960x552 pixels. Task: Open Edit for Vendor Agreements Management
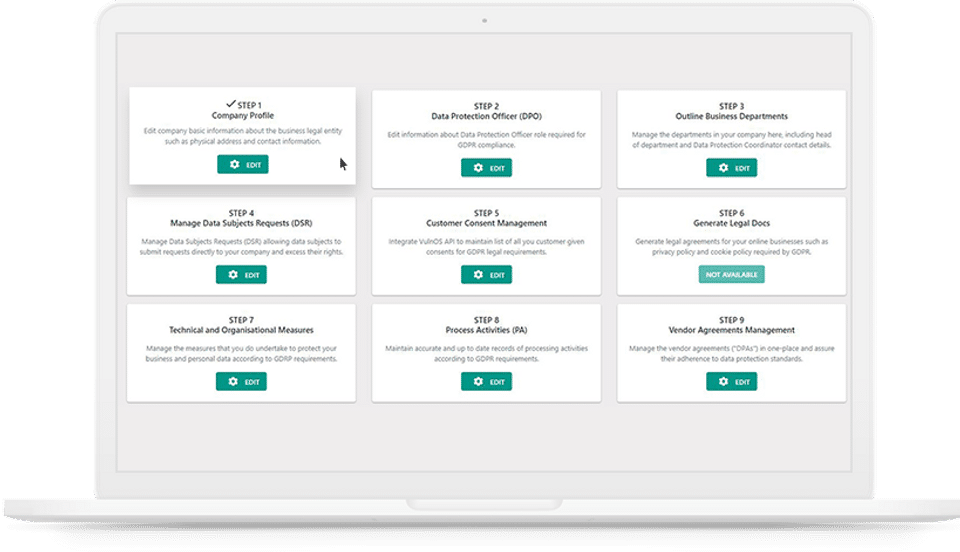[731, 381]
